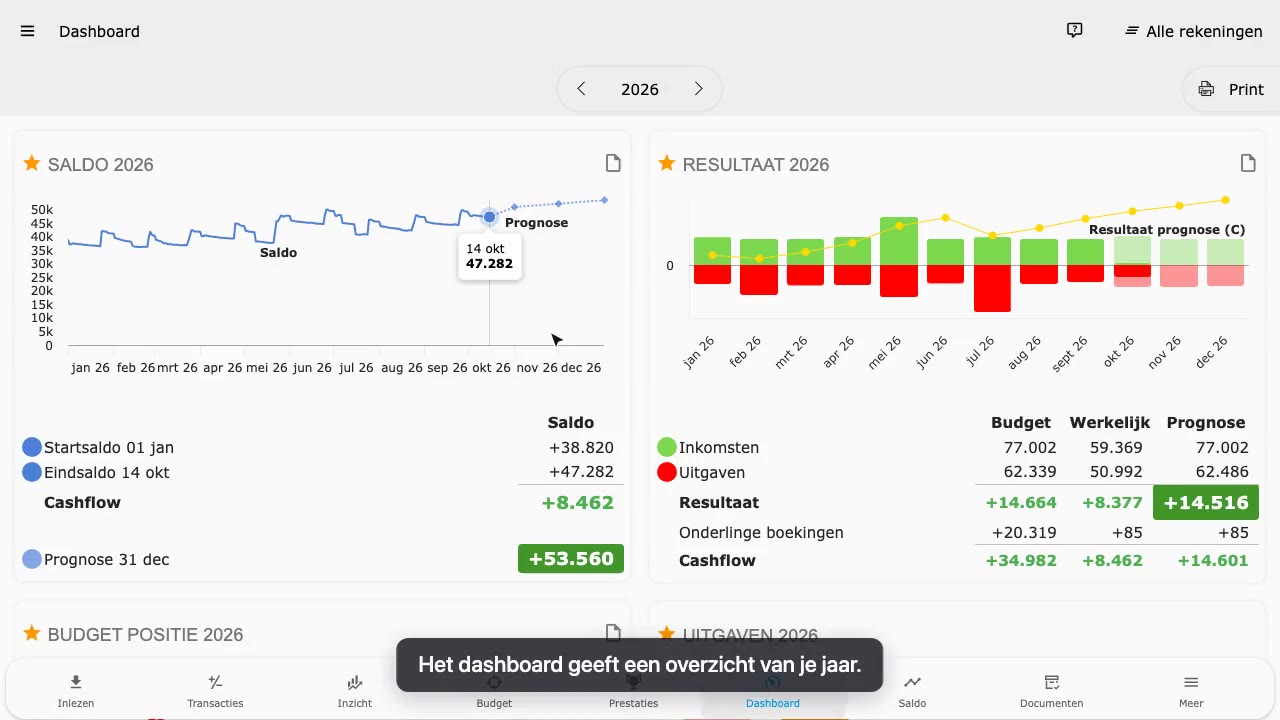Click the Uitgaven prognose value 62.486
This screenshot has width=1280, height=720.
pos(1222,473)
